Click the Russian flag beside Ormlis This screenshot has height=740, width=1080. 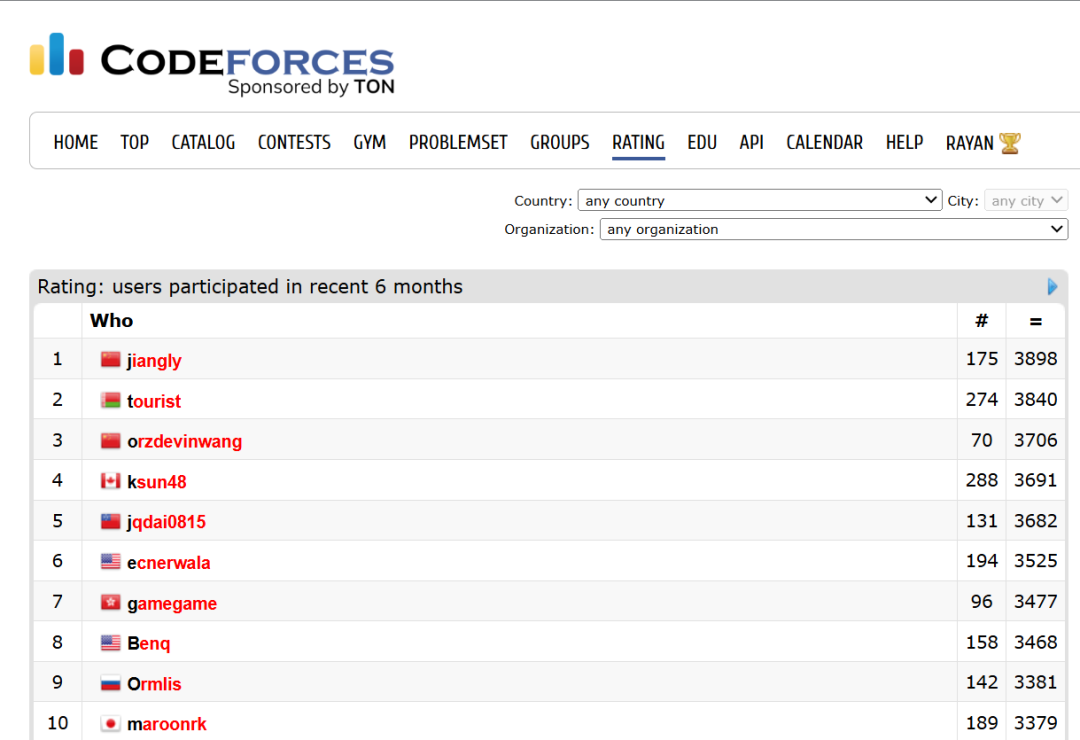click(110, 682)
